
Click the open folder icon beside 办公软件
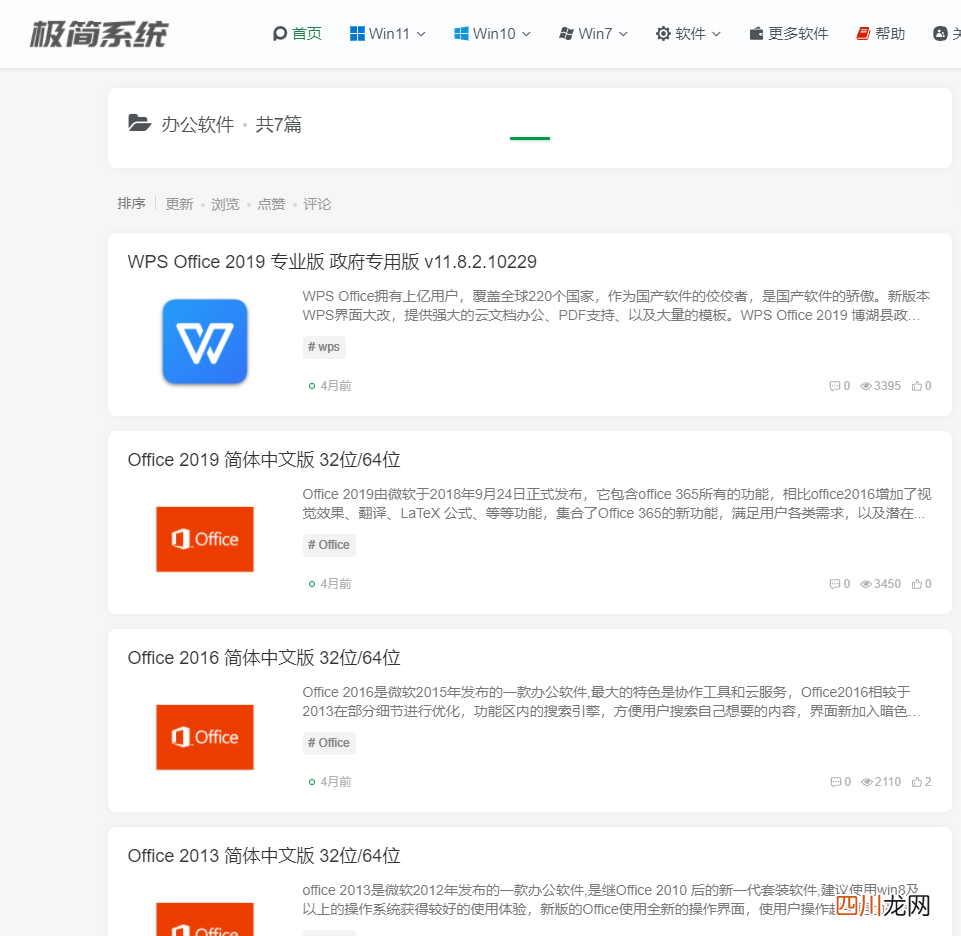[x=140, y=123]
